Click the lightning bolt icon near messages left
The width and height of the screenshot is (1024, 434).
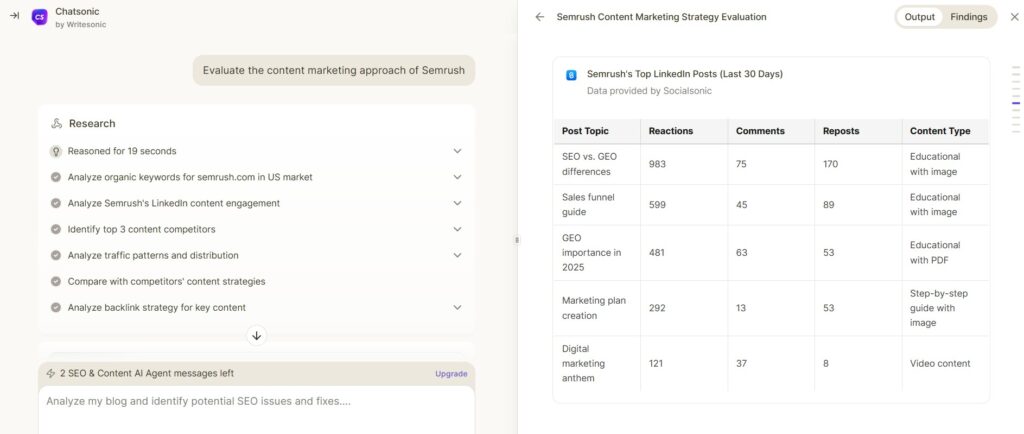51,373
